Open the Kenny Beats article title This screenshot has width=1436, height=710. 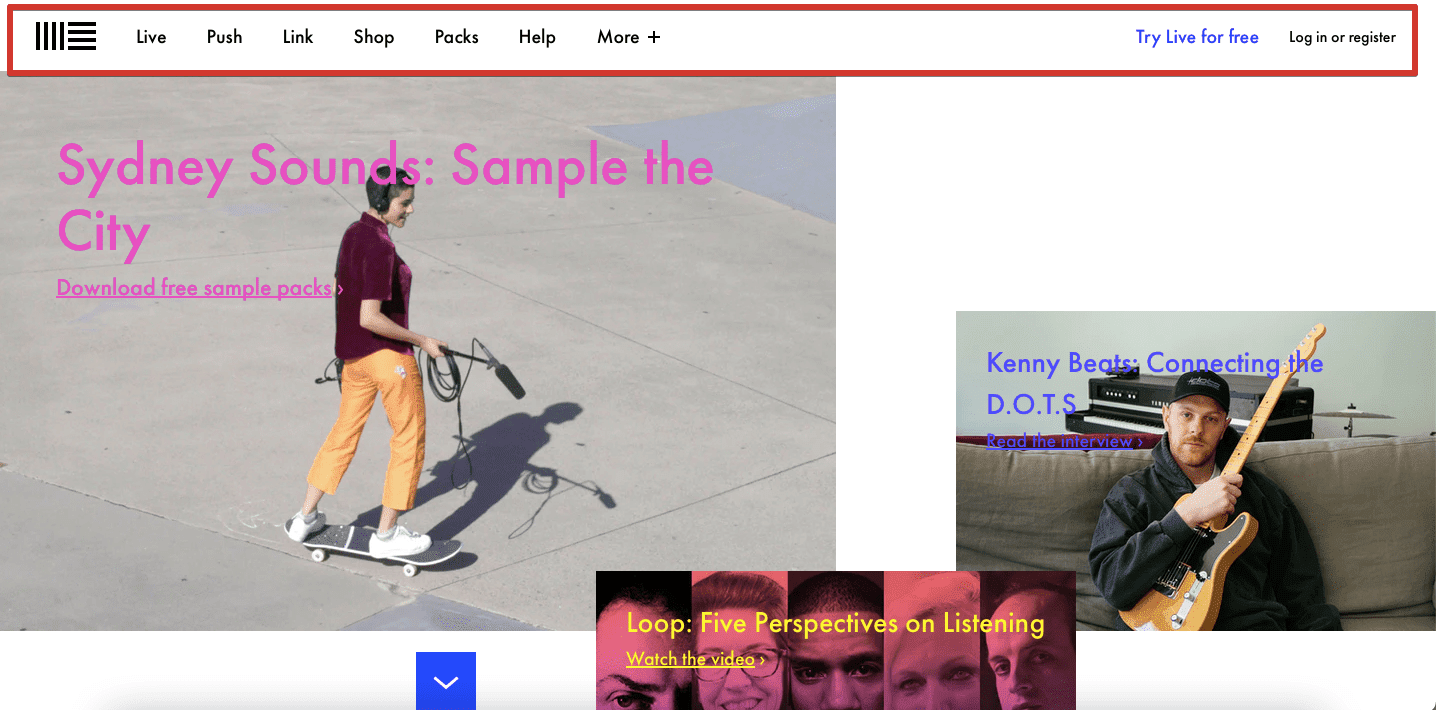click(x=1155, y=383)
